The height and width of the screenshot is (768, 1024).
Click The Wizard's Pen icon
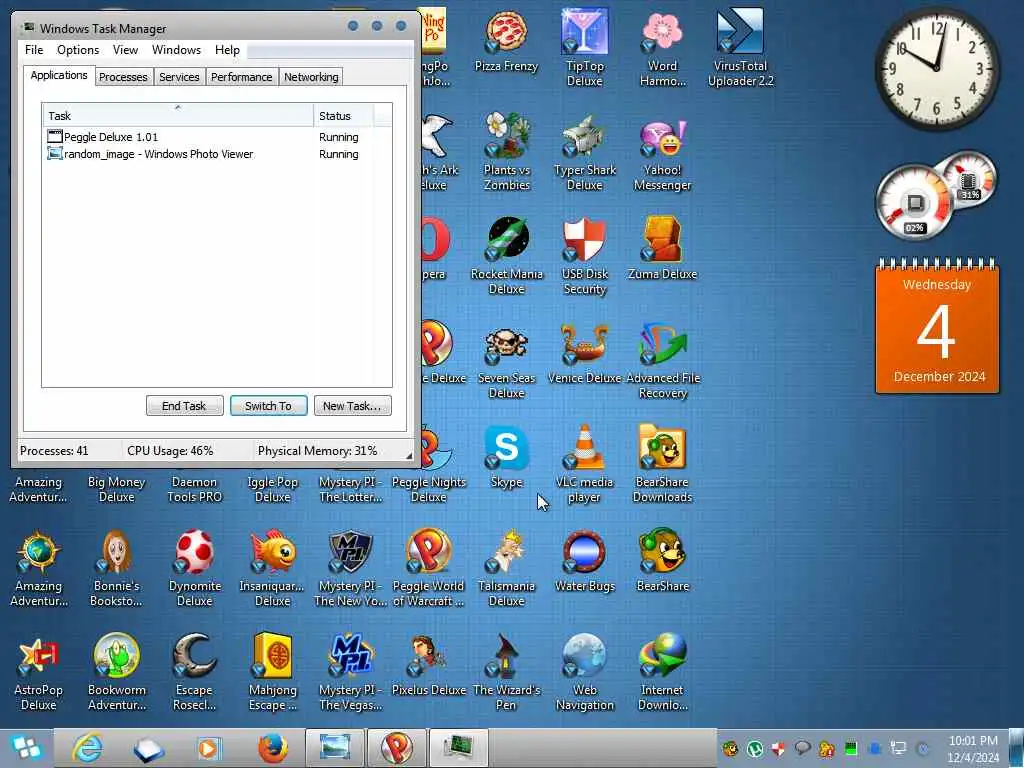click(x=507, y=671)
